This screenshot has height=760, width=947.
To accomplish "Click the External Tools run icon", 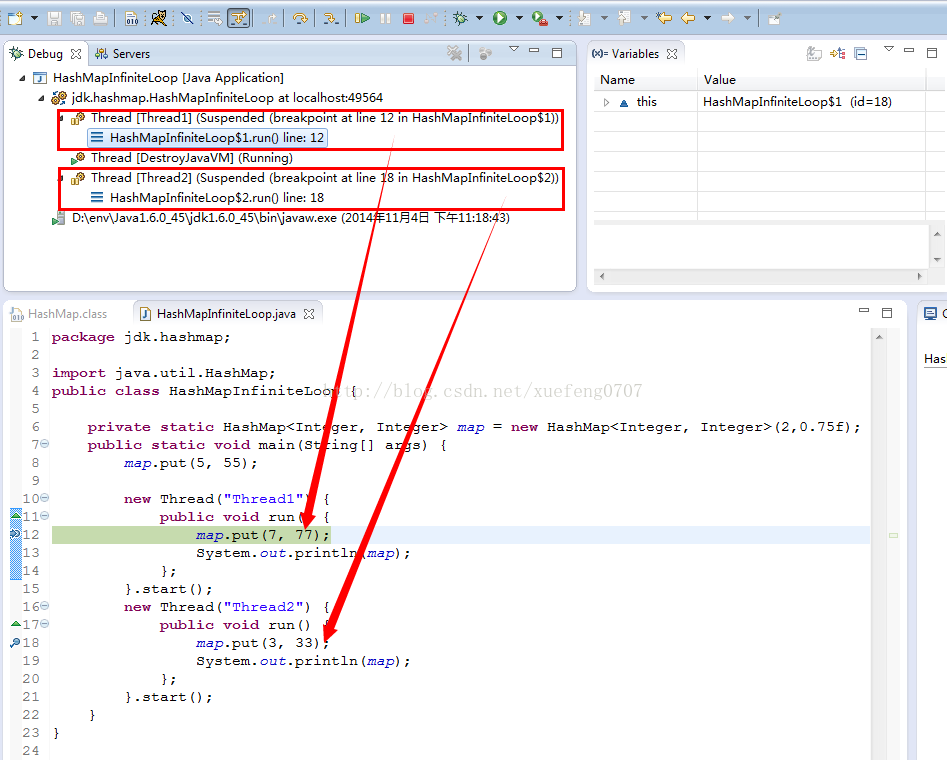I will coord(539,19).
